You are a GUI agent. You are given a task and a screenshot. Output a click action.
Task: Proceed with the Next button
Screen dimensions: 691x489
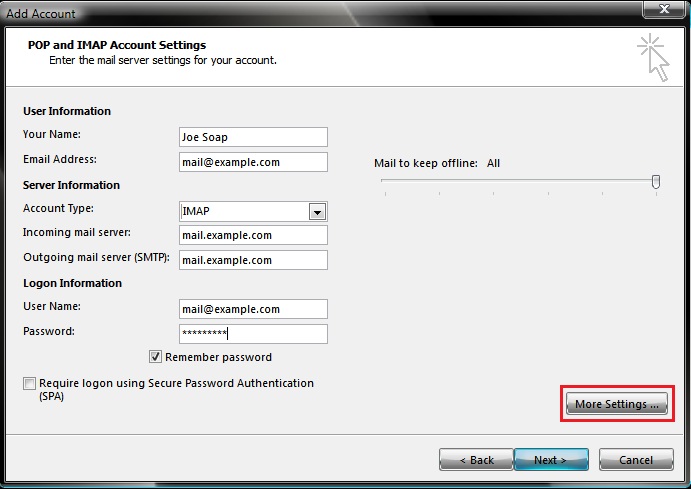(551, 460)
